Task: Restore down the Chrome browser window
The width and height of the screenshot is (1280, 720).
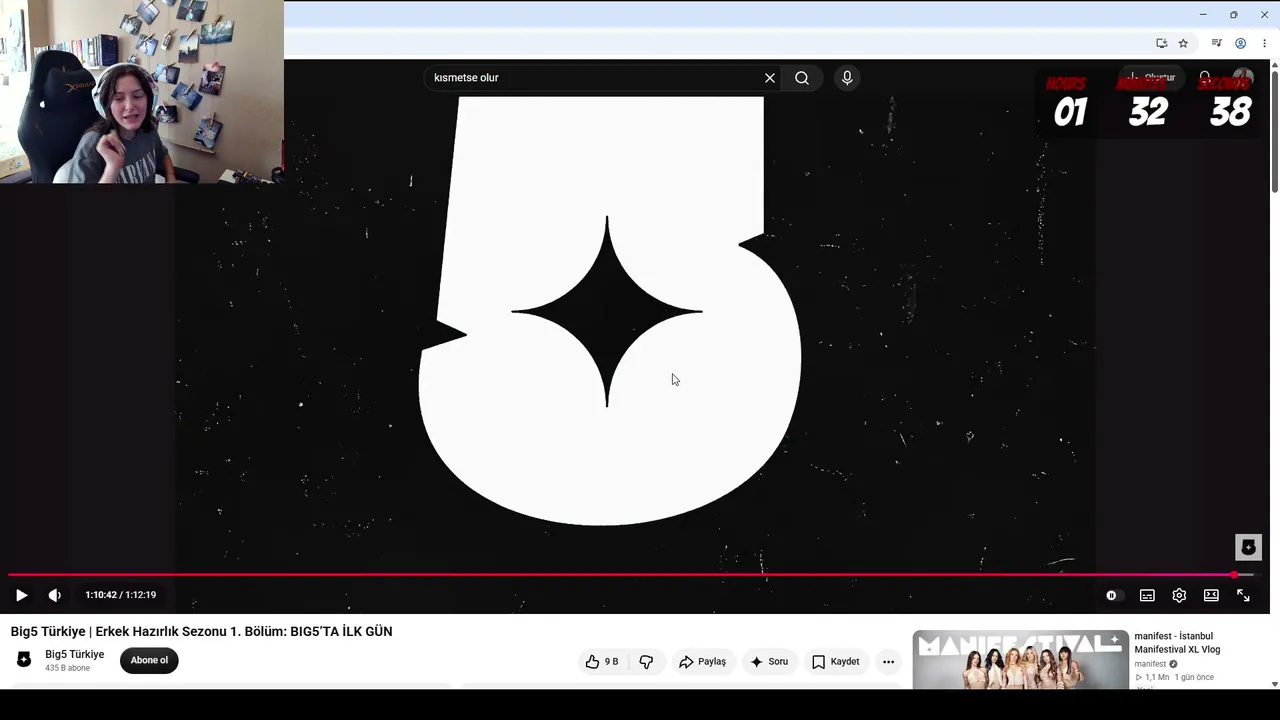Action: 1233,14
